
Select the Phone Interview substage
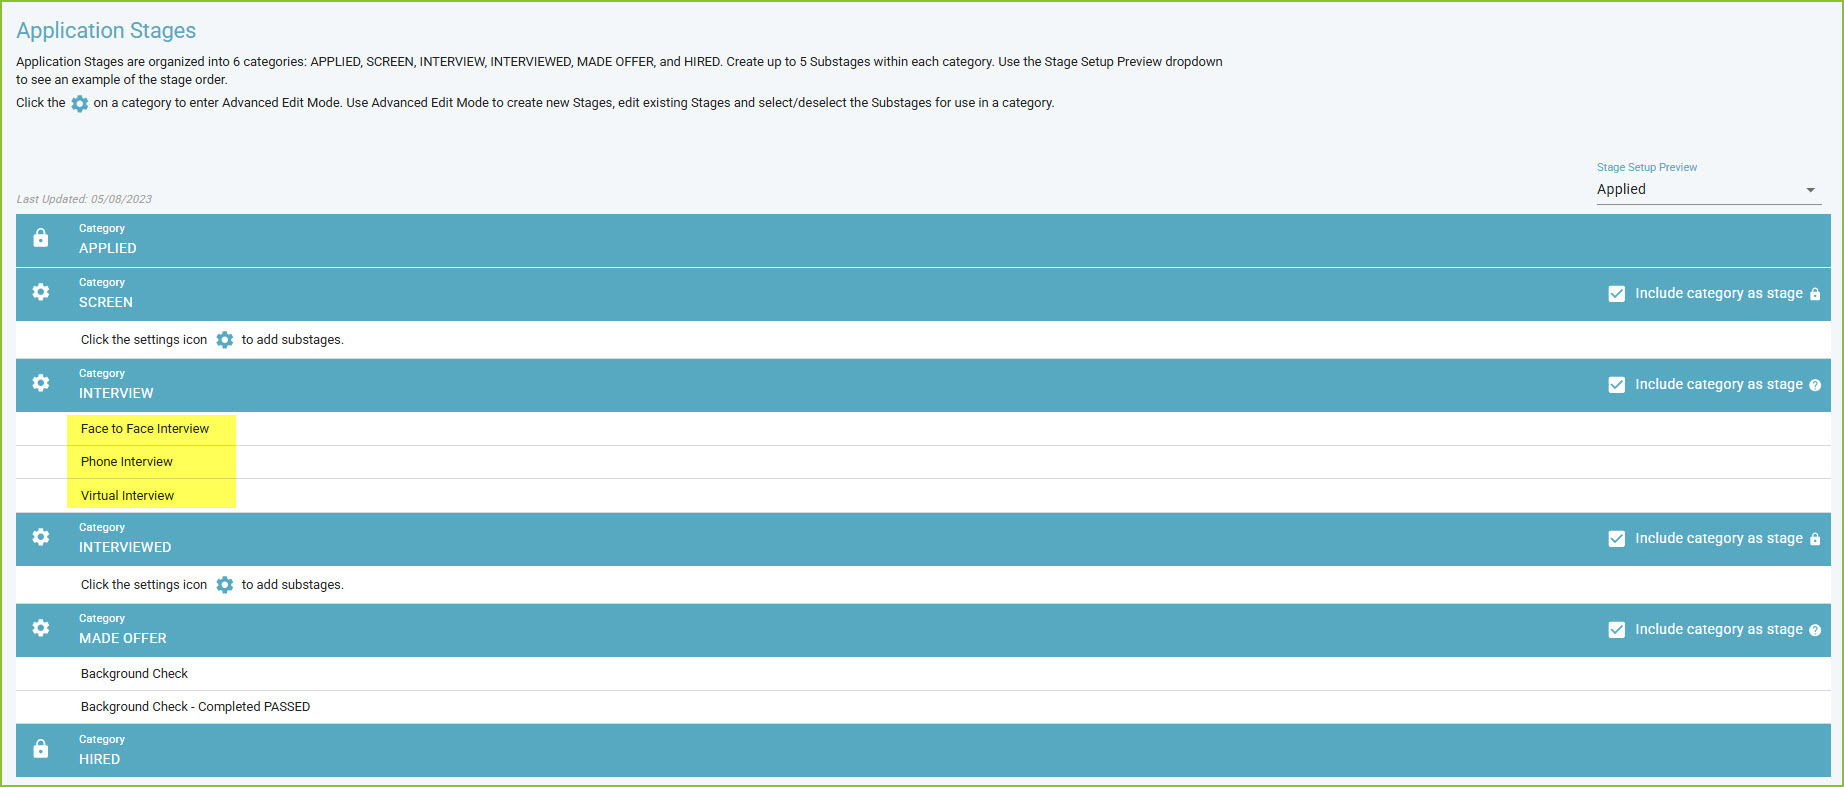[127, 462]
